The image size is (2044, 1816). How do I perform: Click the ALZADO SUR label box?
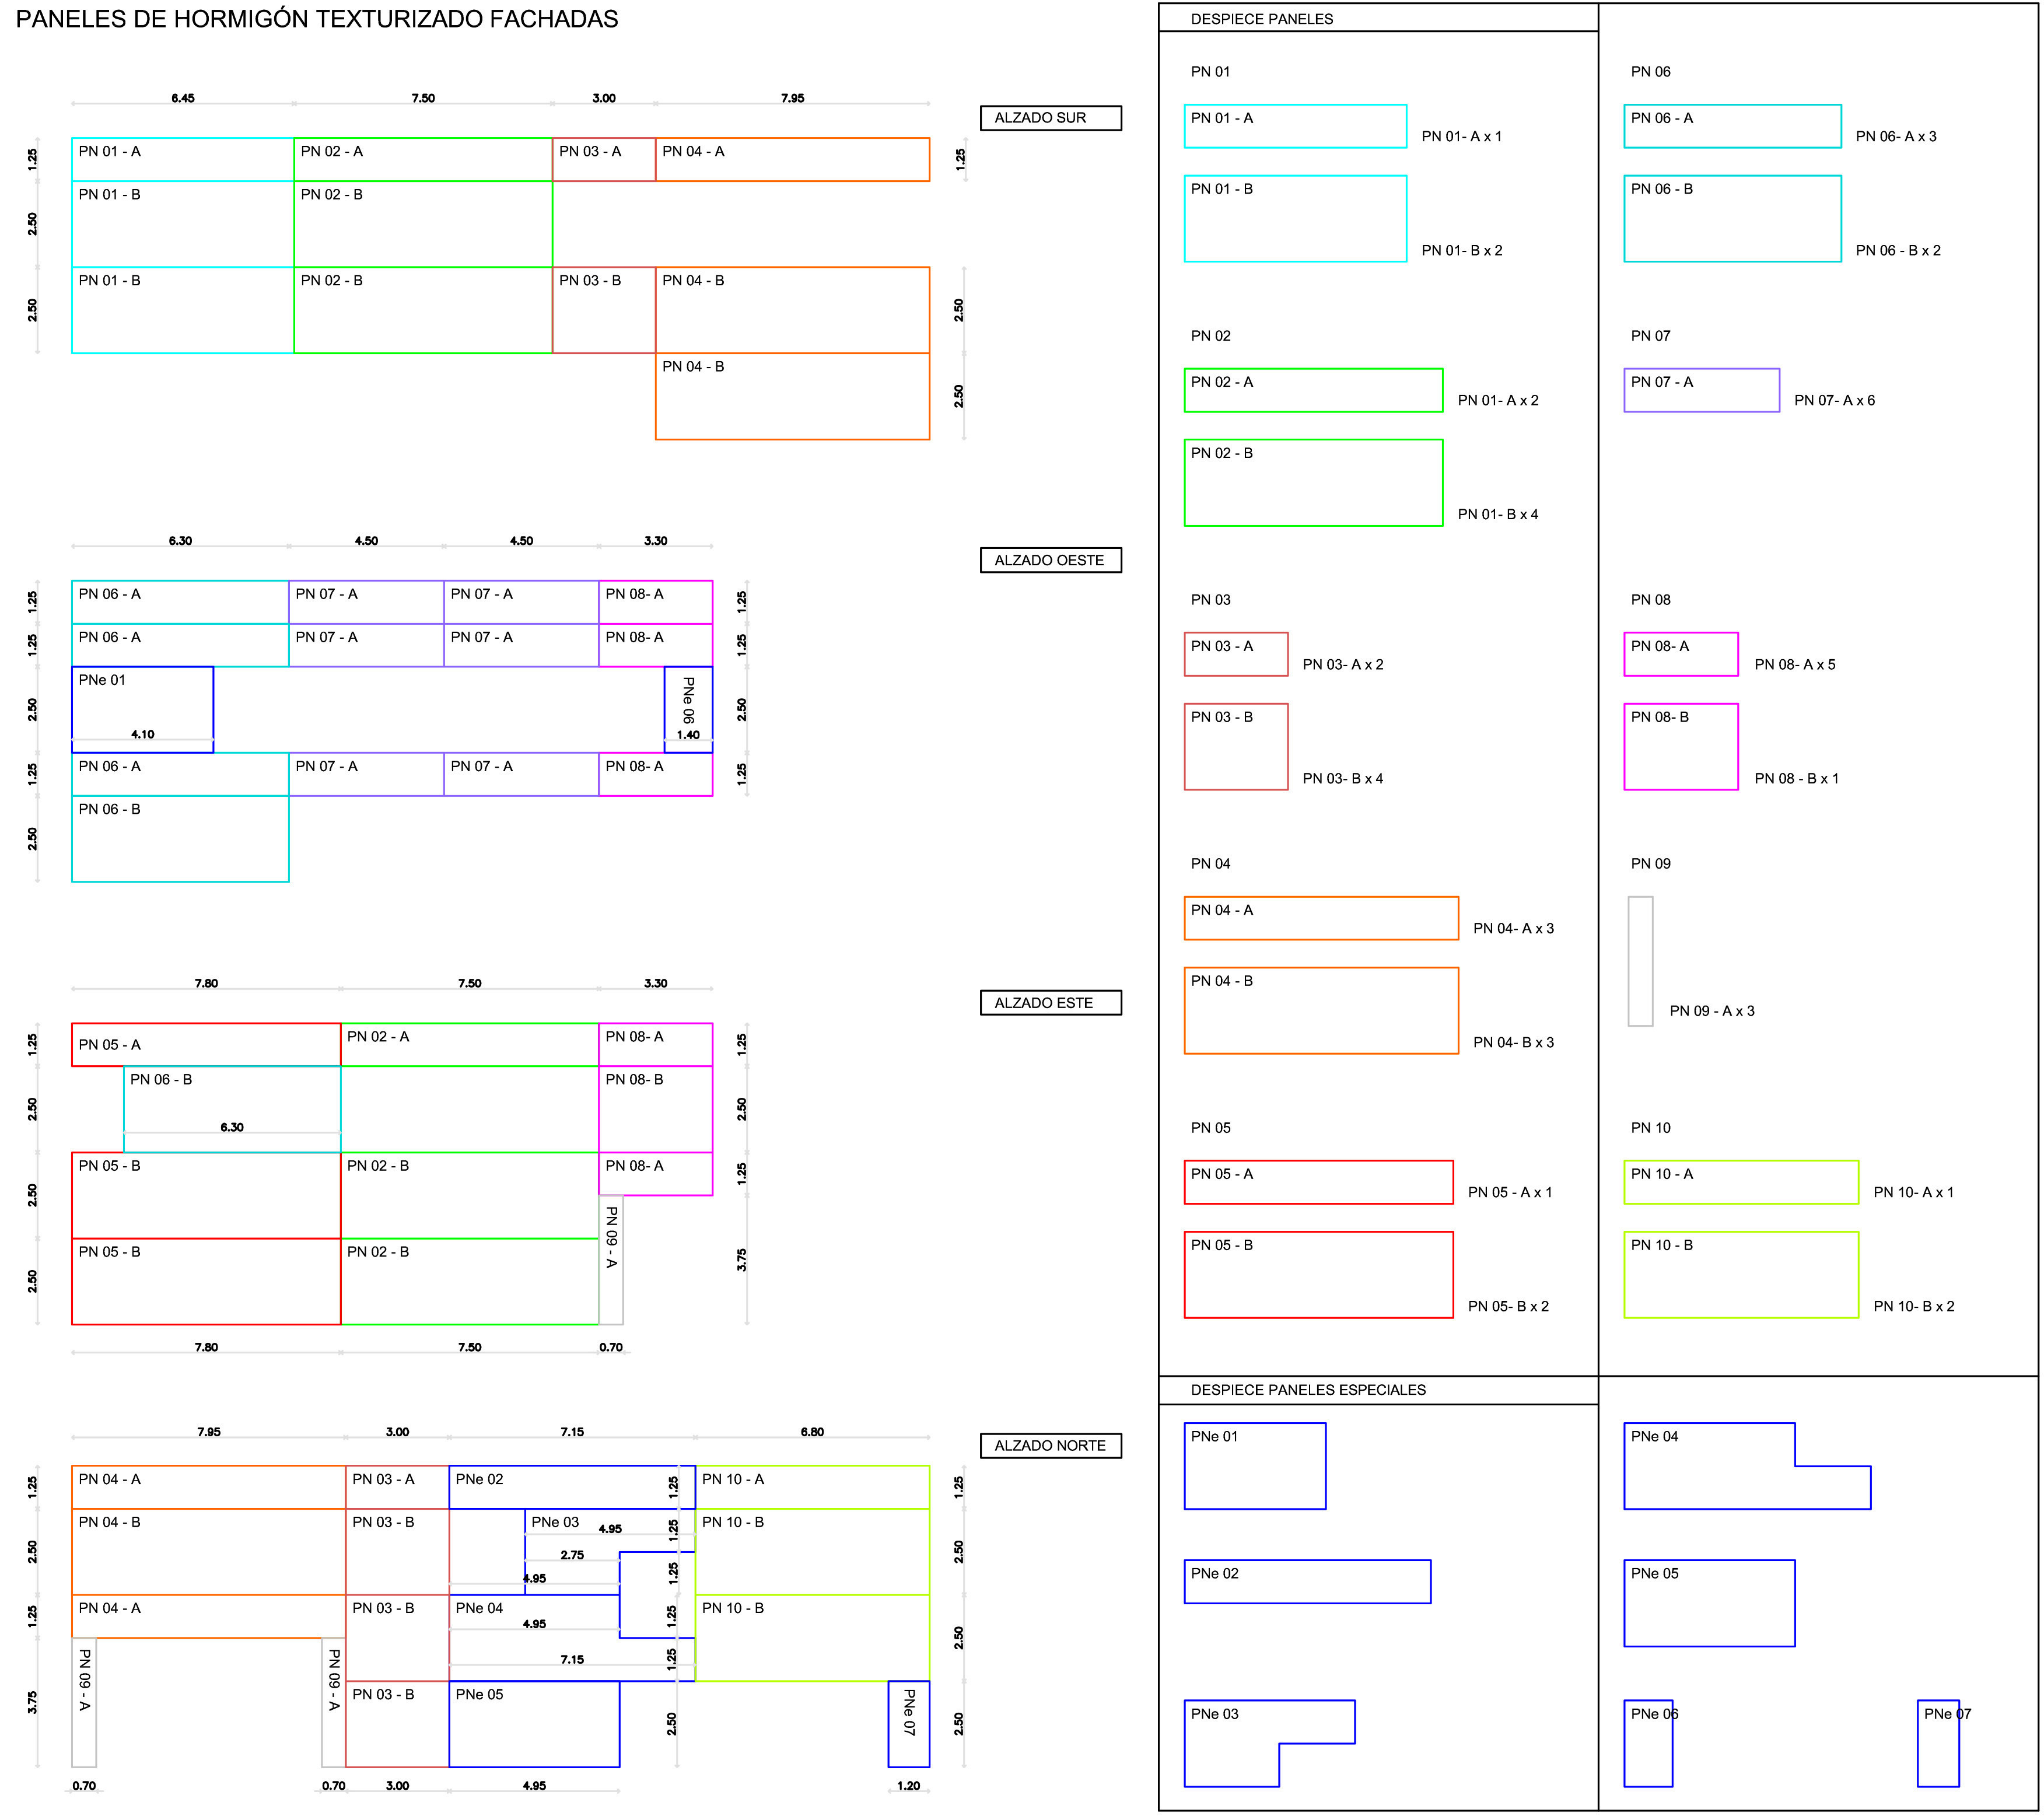click(x=1050, y=118)
